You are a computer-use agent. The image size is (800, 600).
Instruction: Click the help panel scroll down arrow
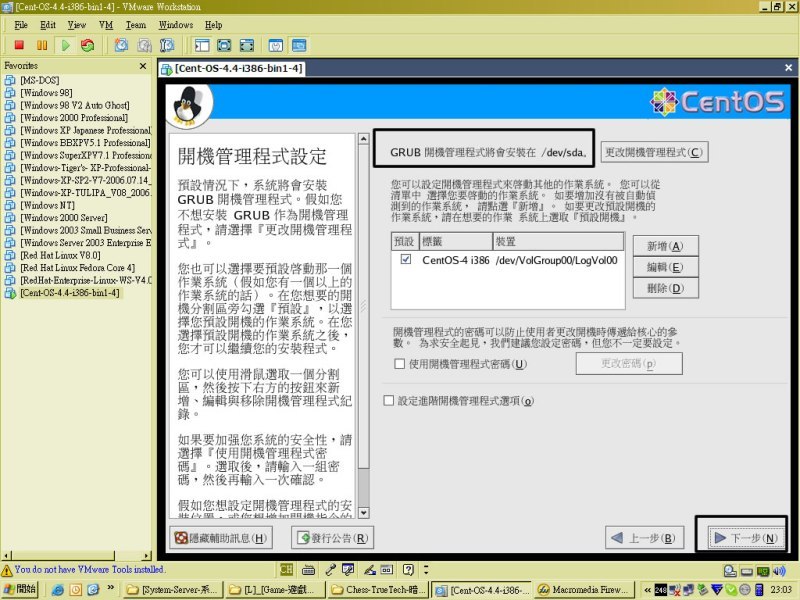point(364,513)
